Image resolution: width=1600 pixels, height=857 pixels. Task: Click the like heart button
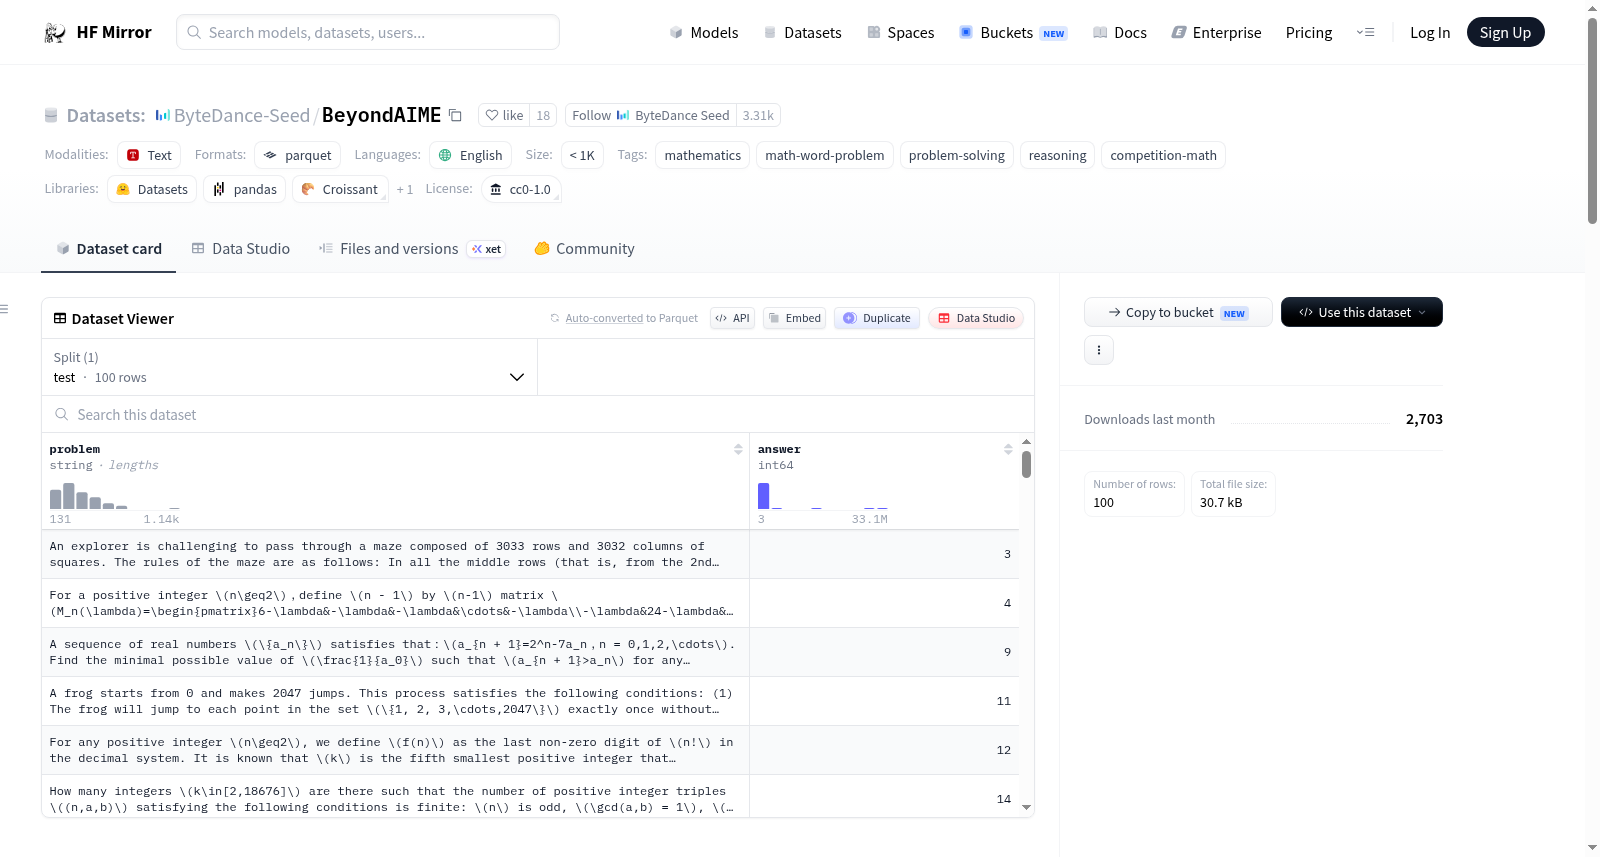tap(504, 115)
